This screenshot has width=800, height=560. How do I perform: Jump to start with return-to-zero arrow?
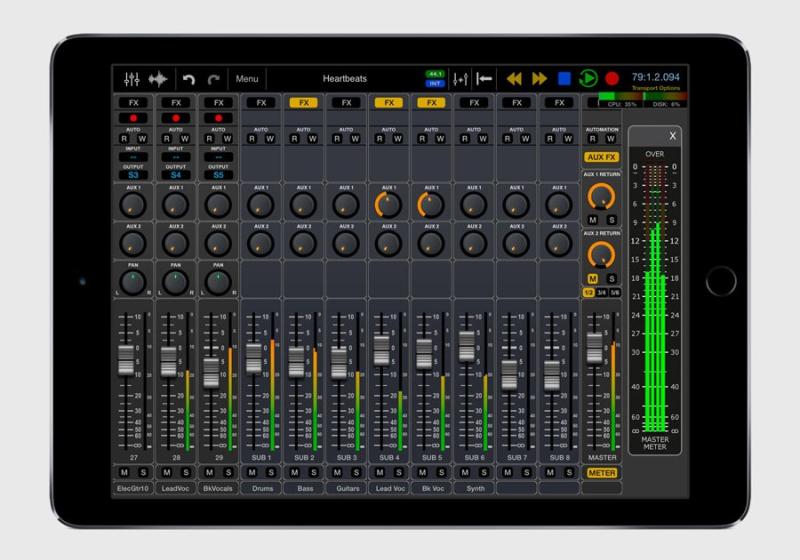point(485,78)
